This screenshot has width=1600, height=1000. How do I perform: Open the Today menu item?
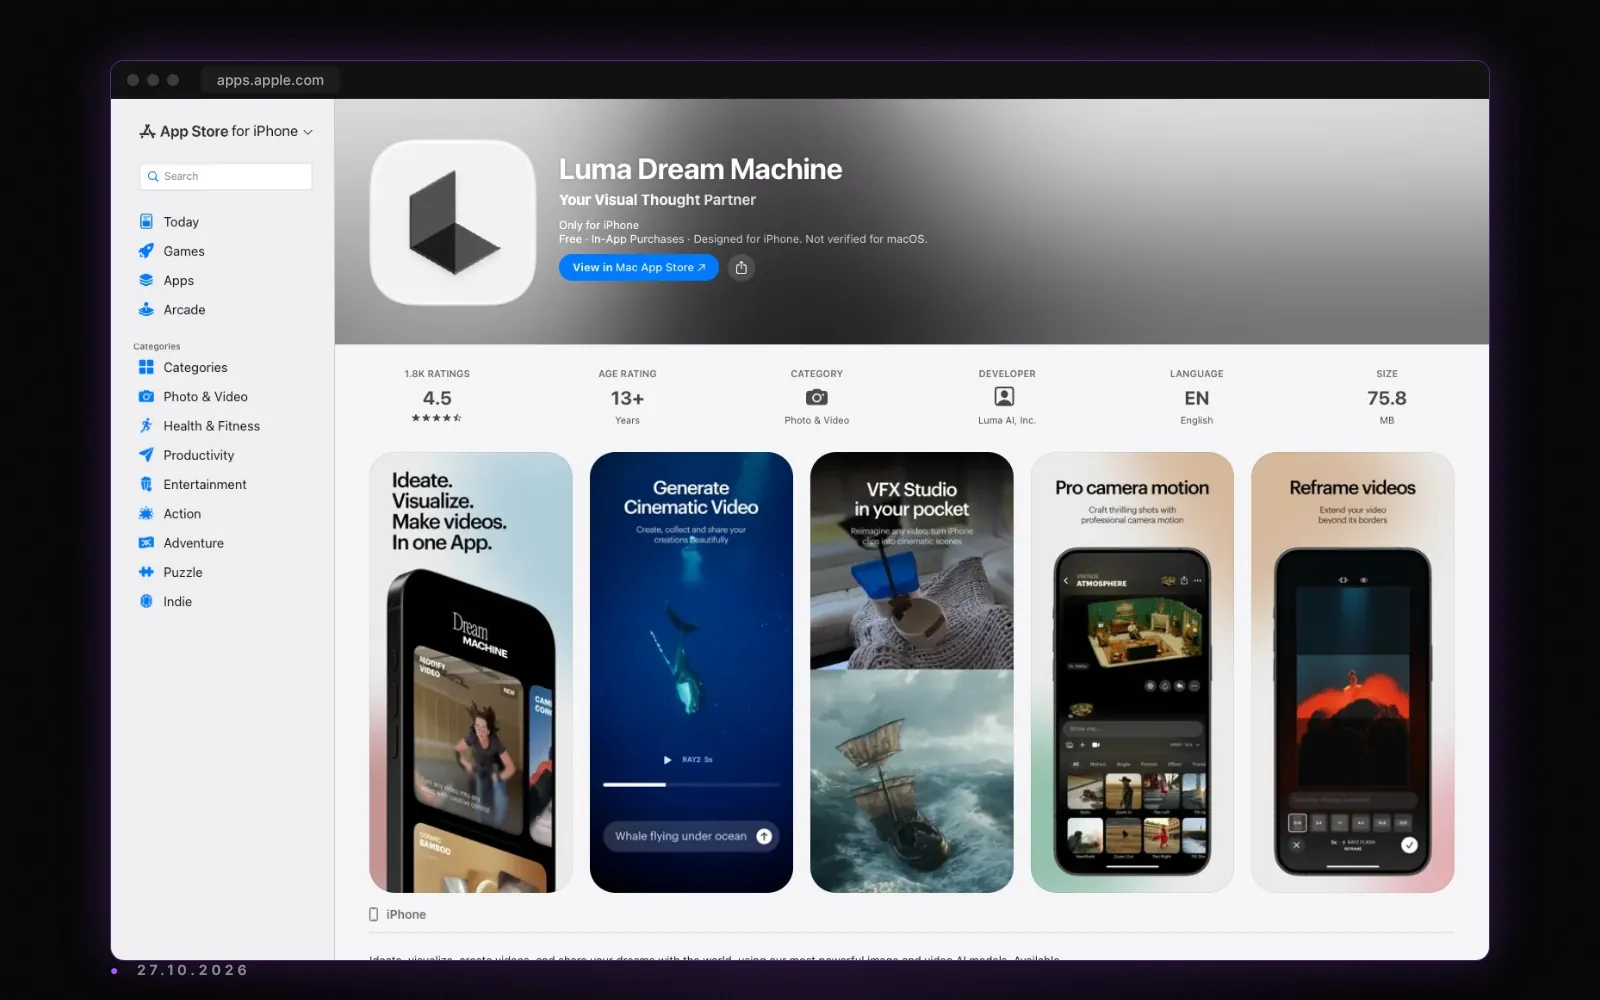coord(181,222)
